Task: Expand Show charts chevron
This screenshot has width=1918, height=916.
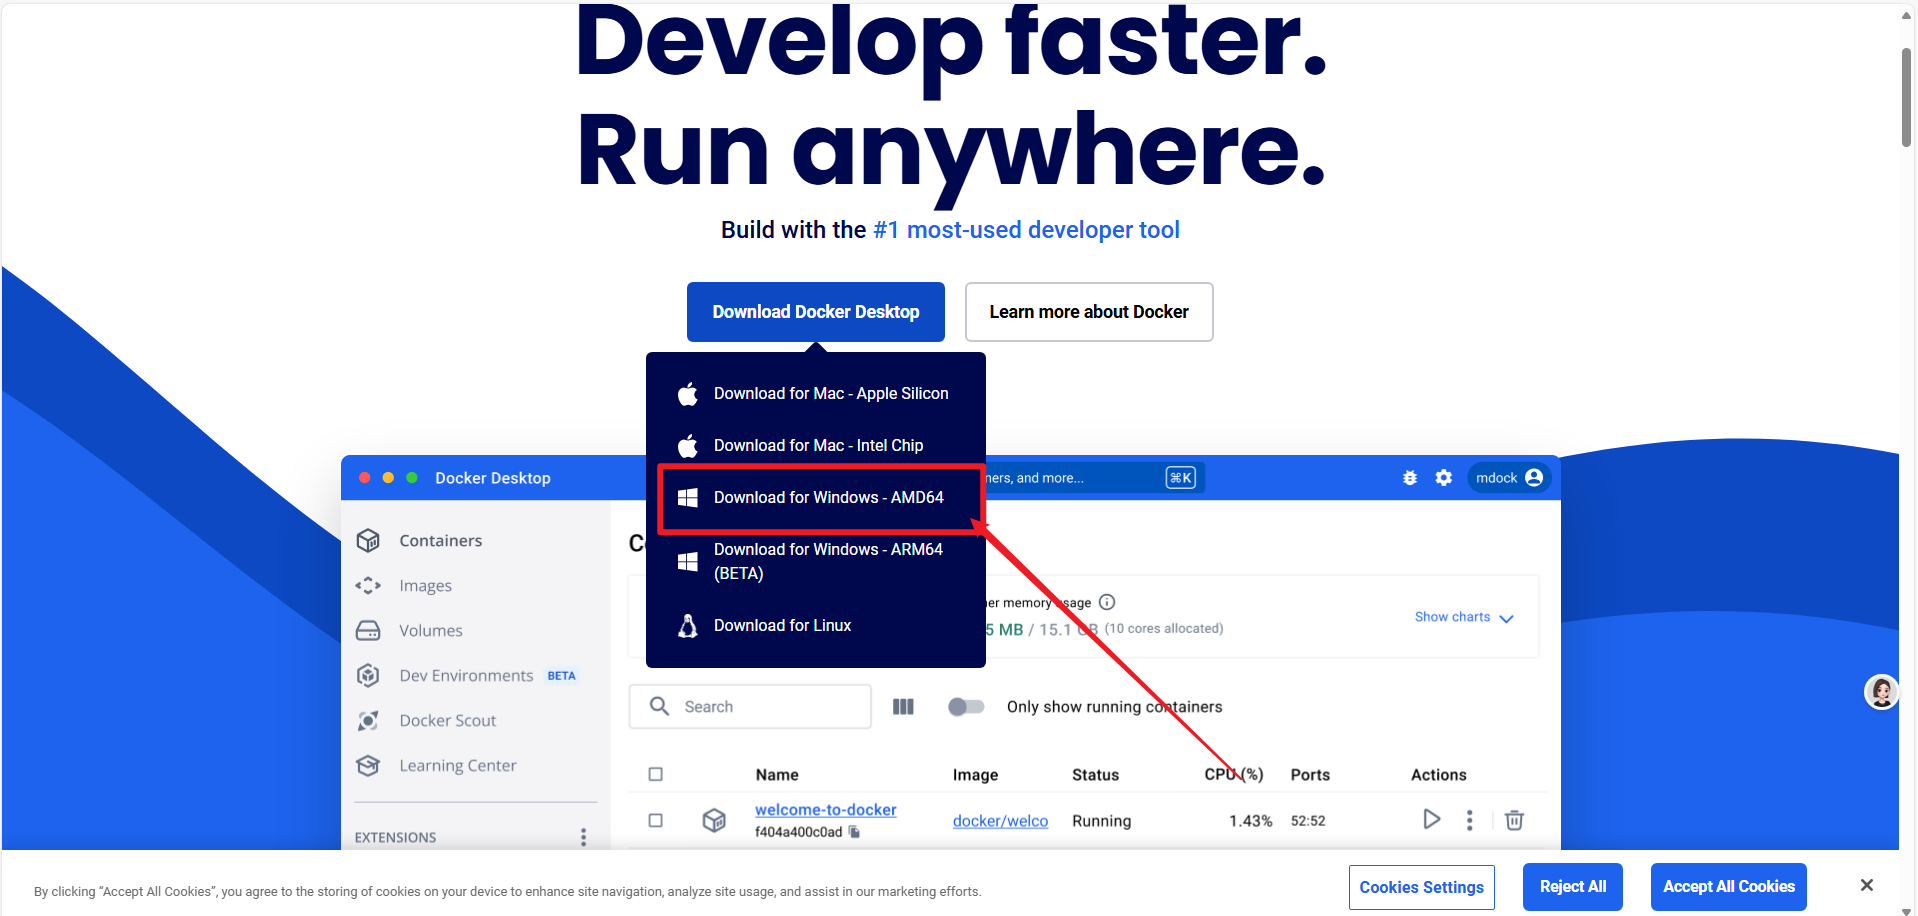Action: 1506,618
